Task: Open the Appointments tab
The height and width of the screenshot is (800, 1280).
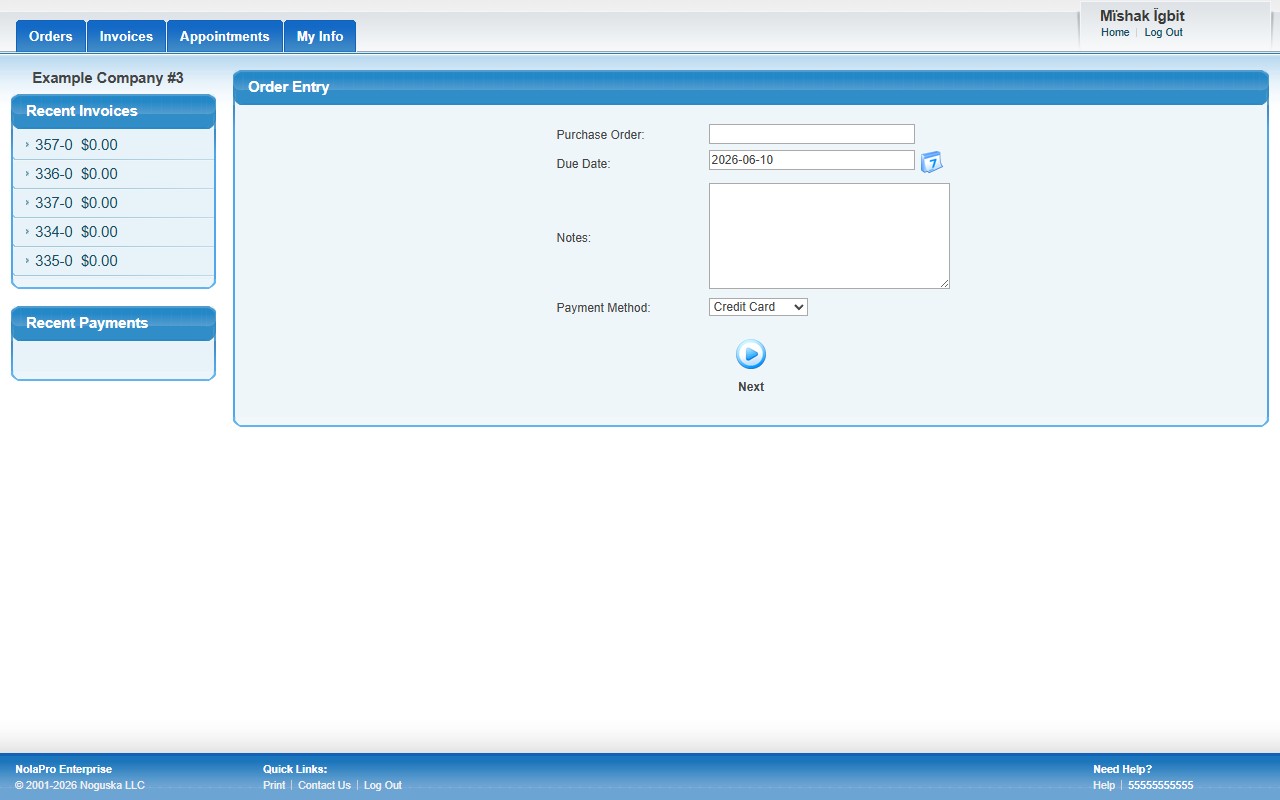Action: tap(224, 36)
